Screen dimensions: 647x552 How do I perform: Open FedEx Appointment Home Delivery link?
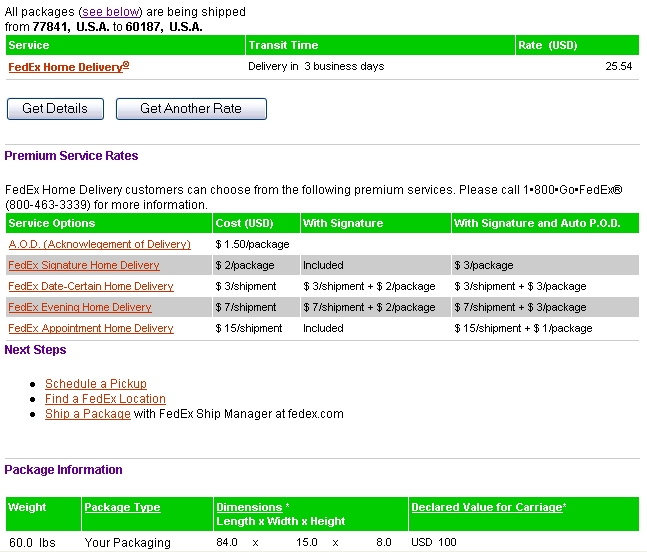point(91,328)
